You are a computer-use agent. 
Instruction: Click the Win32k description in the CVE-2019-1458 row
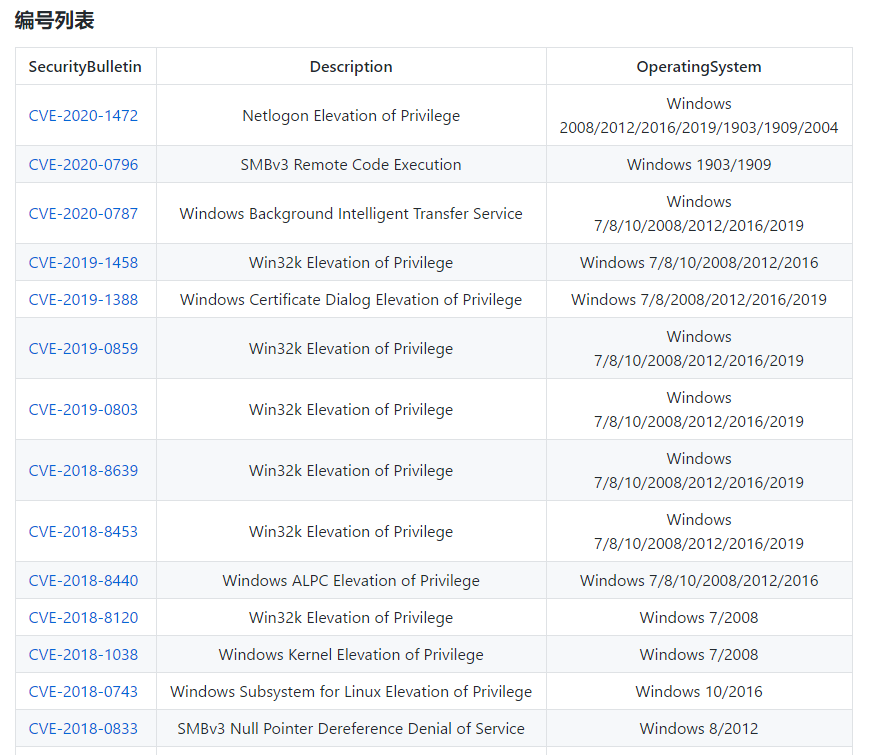click(x=351, y=263)
